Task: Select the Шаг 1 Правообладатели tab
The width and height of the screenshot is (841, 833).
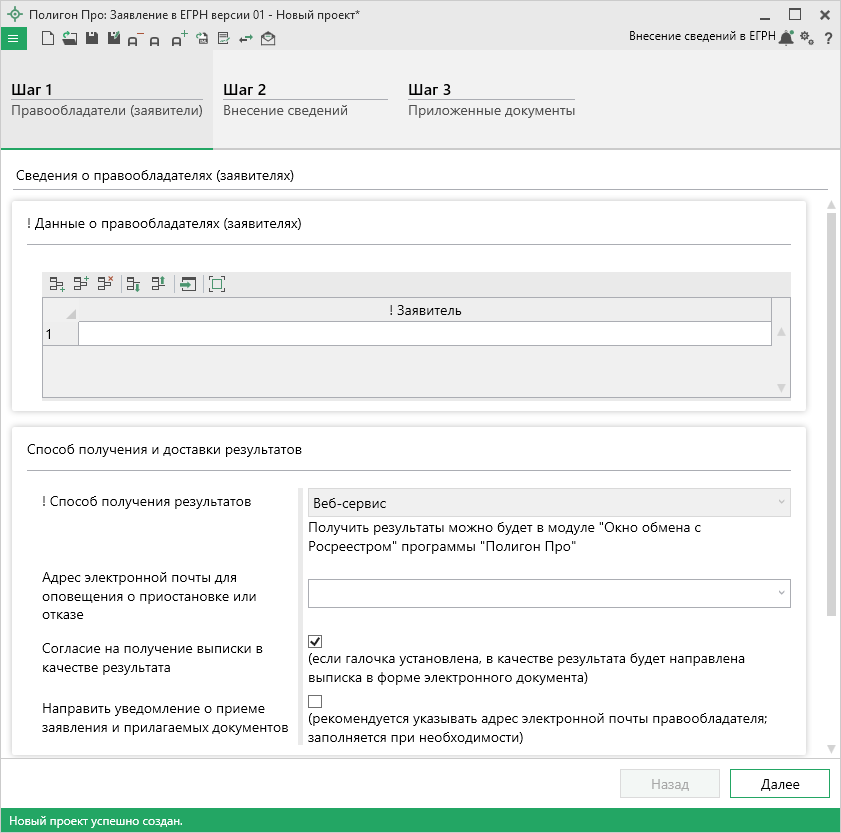Action: [x=106, y=100]
